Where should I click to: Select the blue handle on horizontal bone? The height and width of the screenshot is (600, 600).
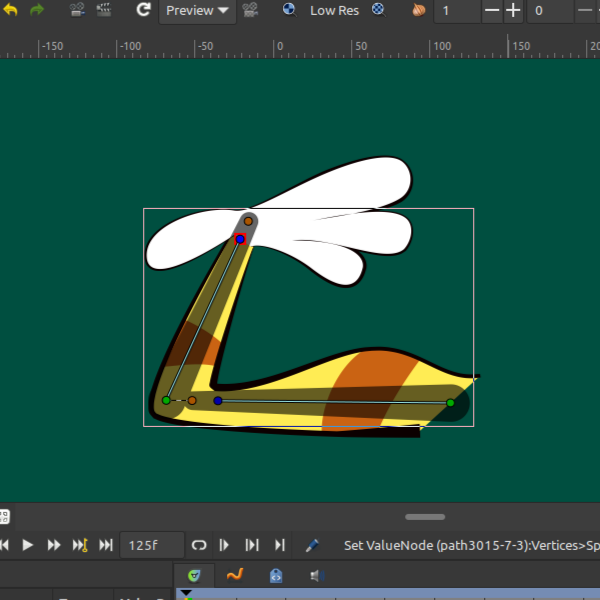coord(218,401)
